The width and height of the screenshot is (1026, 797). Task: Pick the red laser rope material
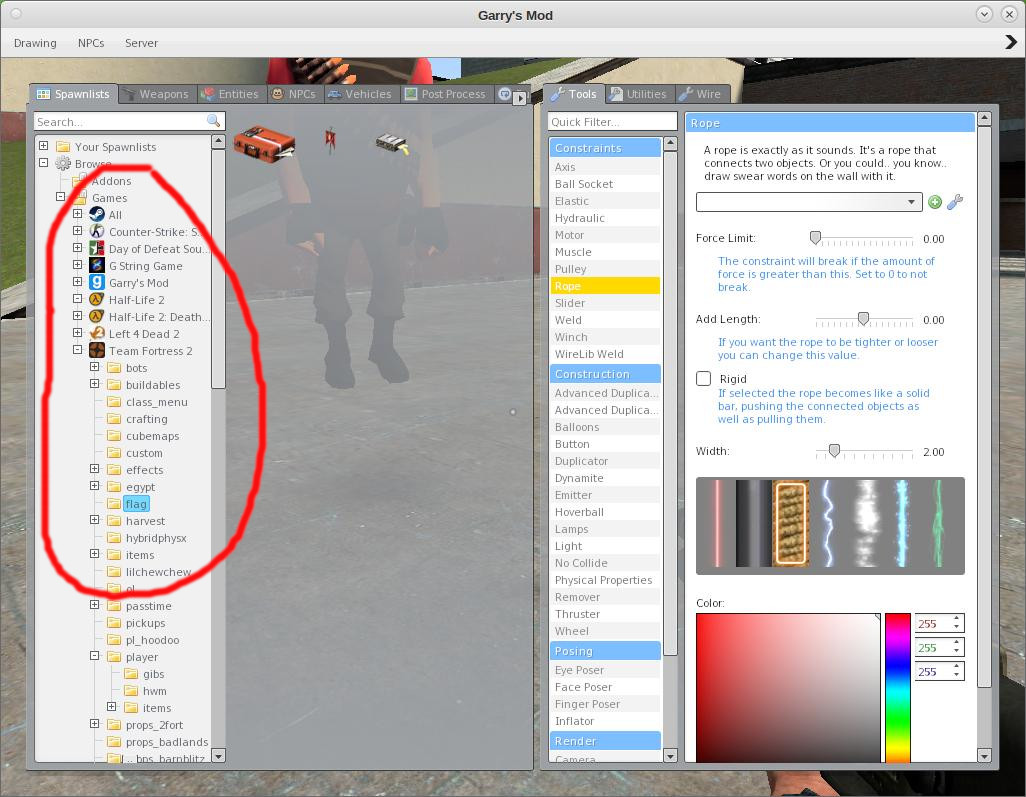pyautogui.click(x=717, y=523)
